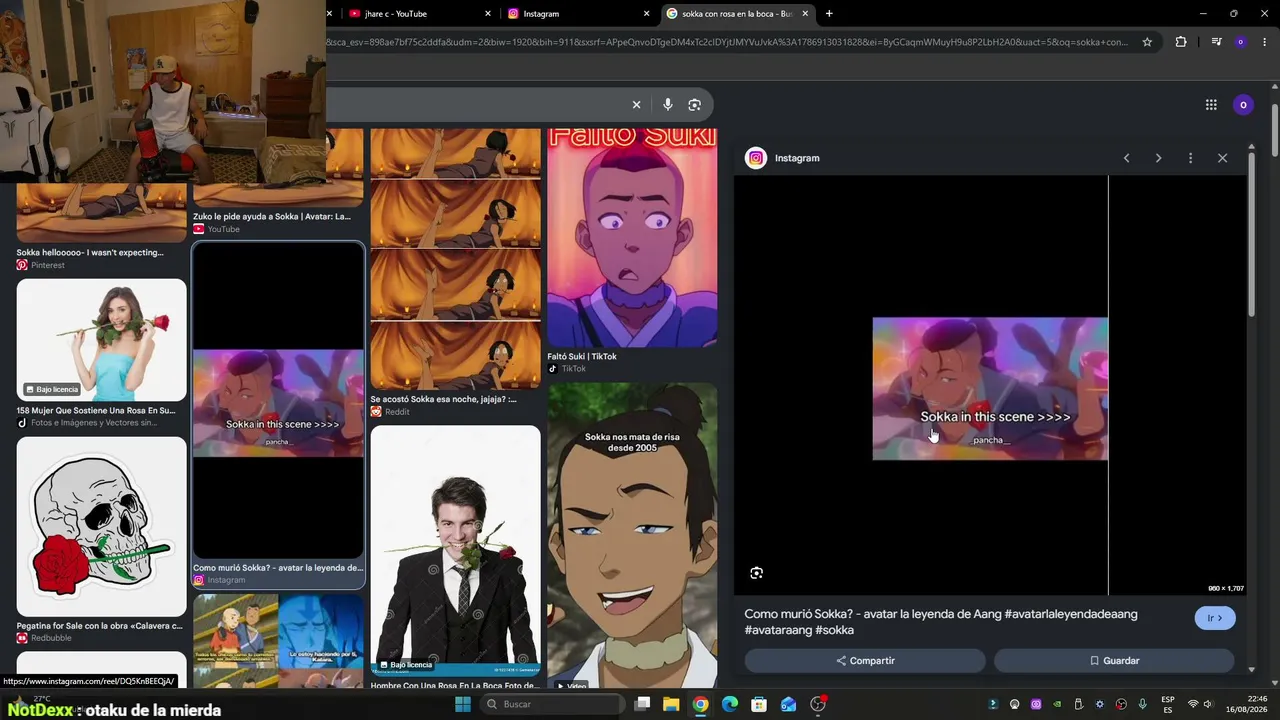Open Outlook mail from the taskbar
1280x720 pixels.
pyautogui.click(x=789, y=704)
